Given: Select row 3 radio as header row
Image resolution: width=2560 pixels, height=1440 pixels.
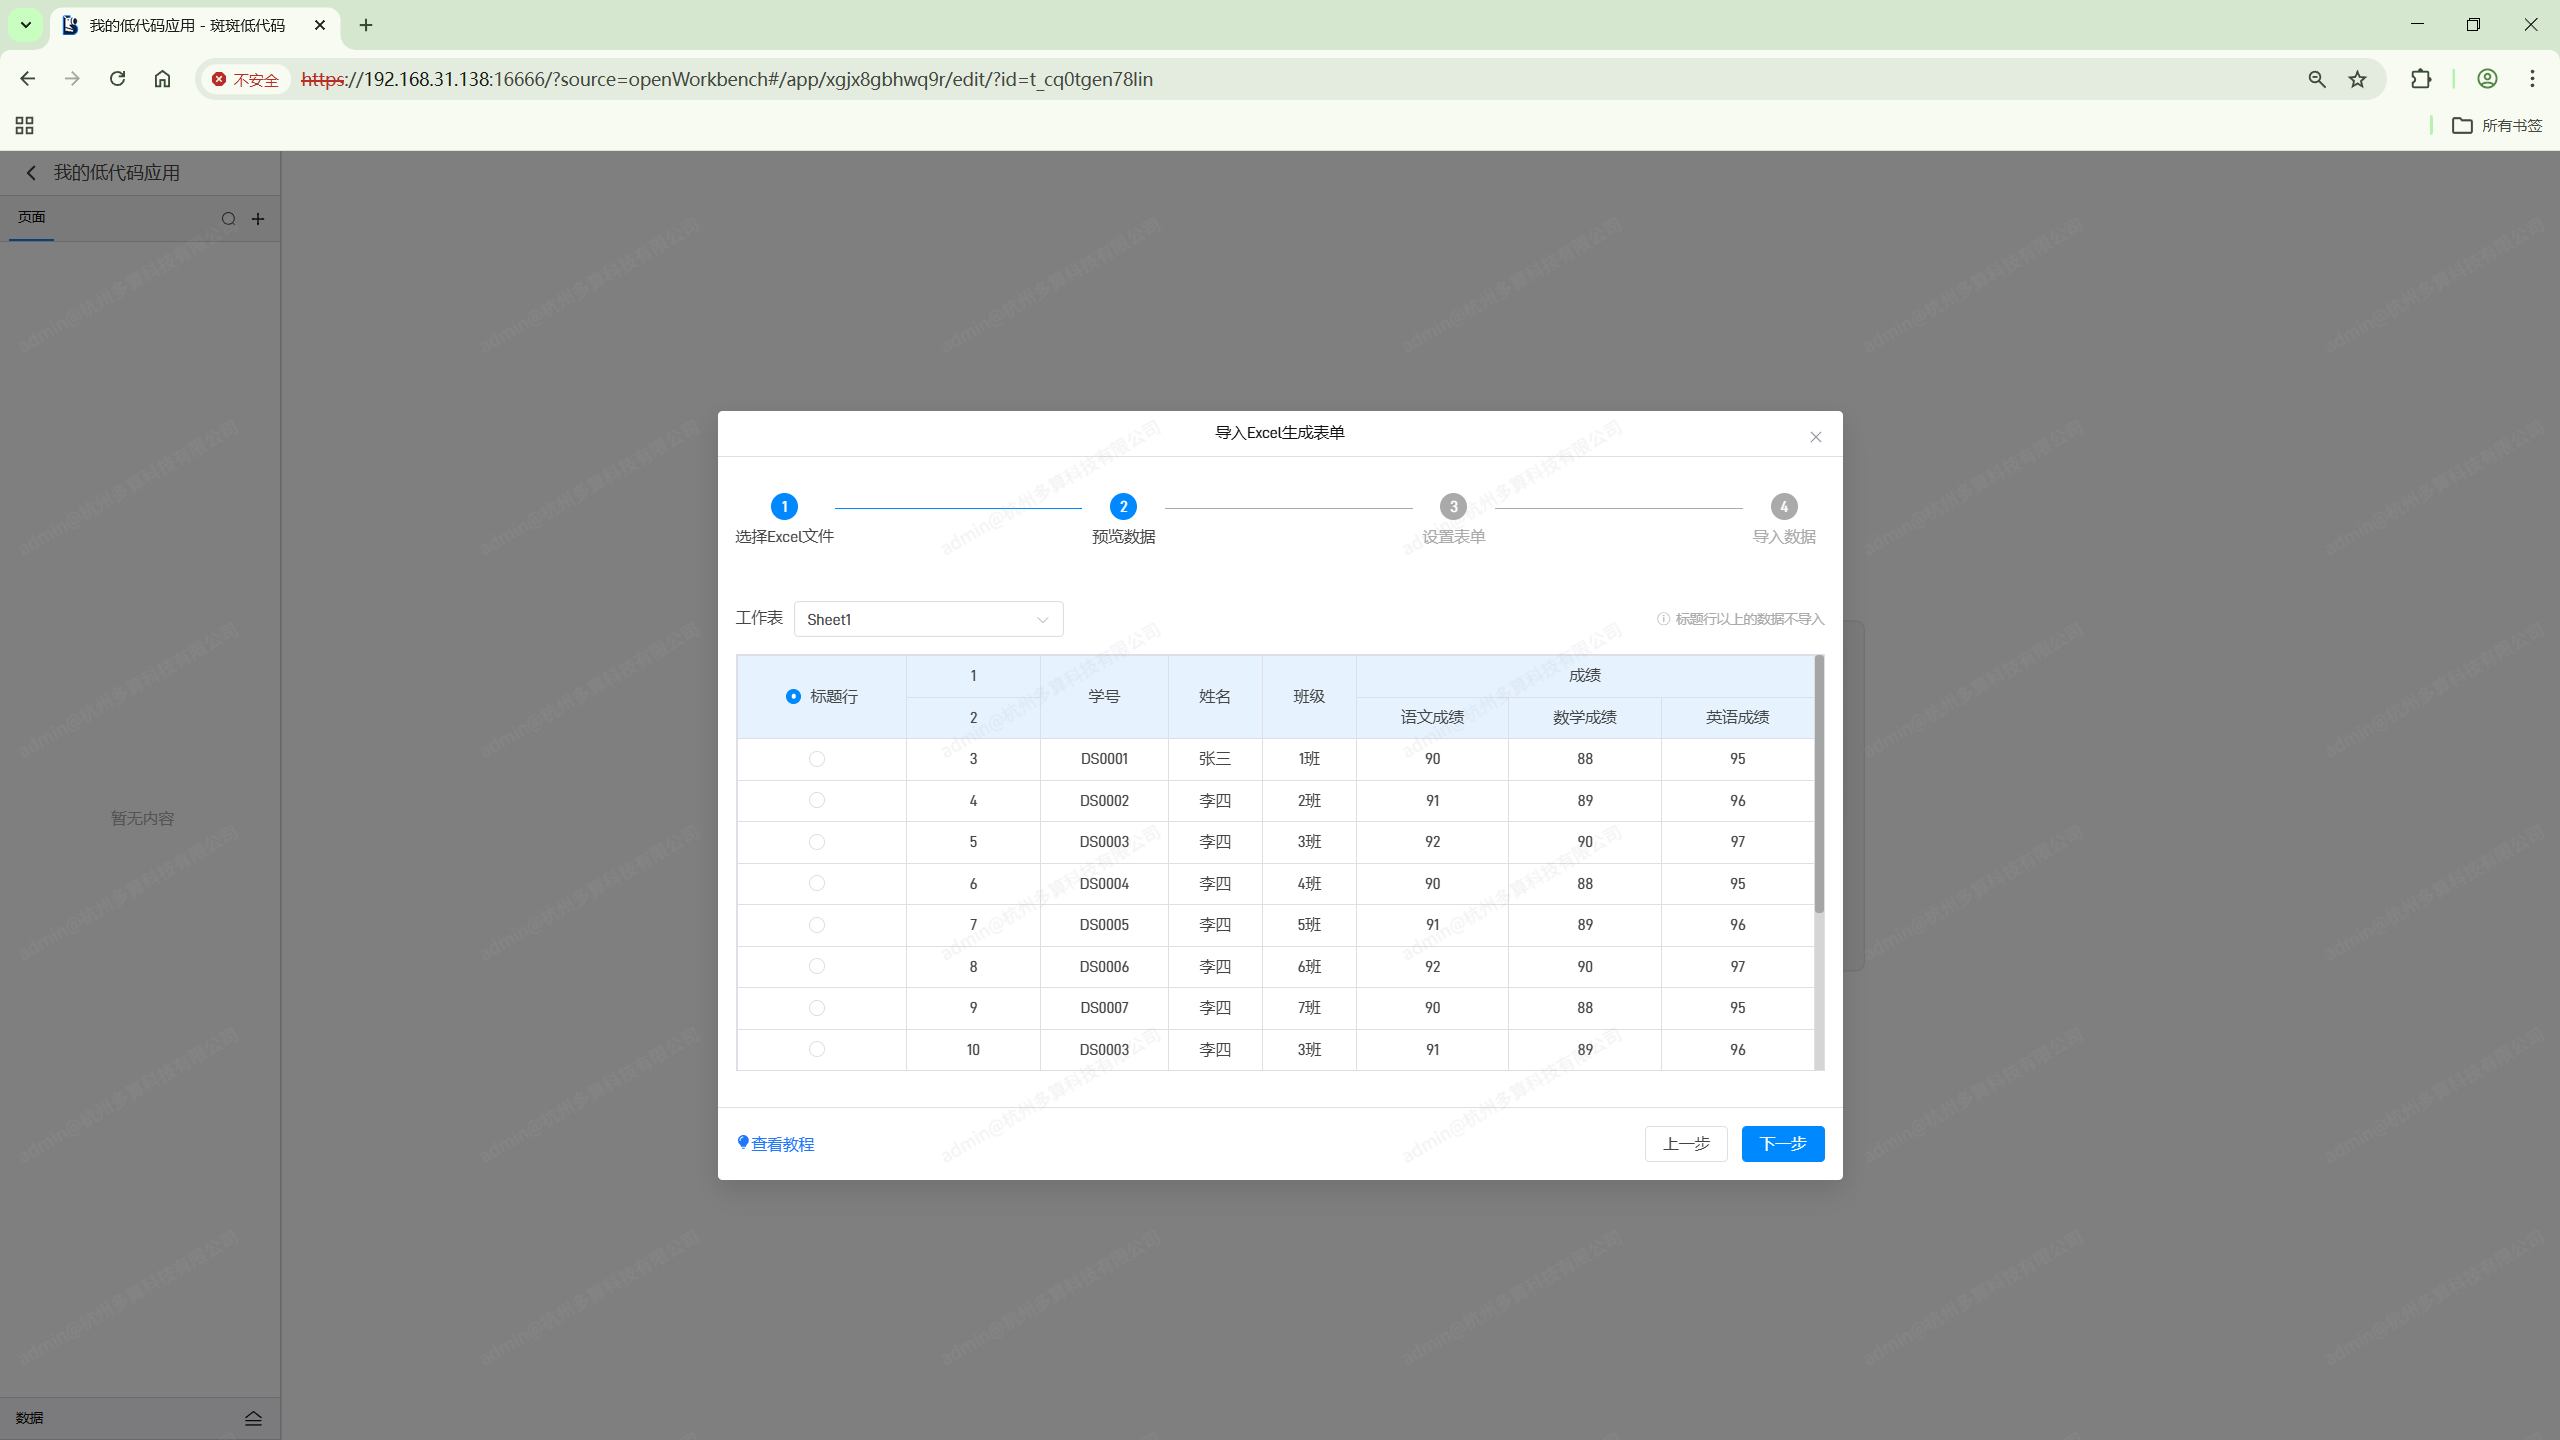Looking at the screenshot, I should coord(817,759).
